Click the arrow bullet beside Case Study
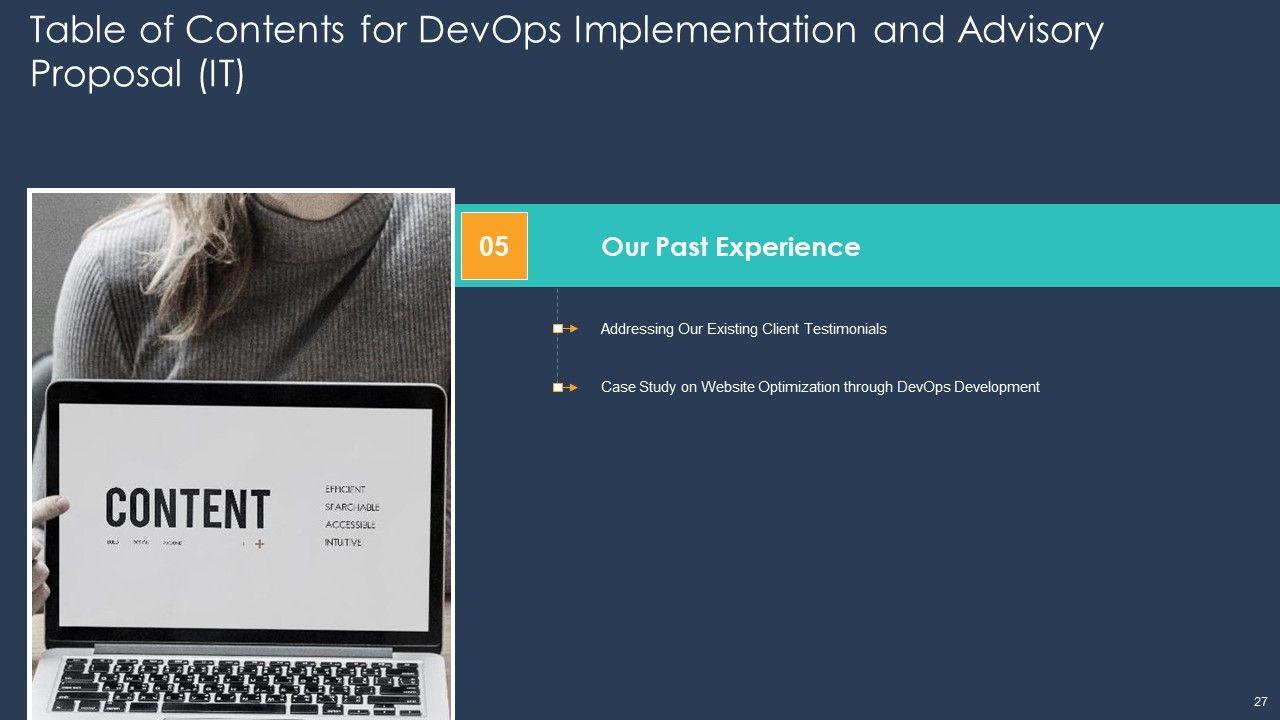1280x720 pixels. coord(565,387)
